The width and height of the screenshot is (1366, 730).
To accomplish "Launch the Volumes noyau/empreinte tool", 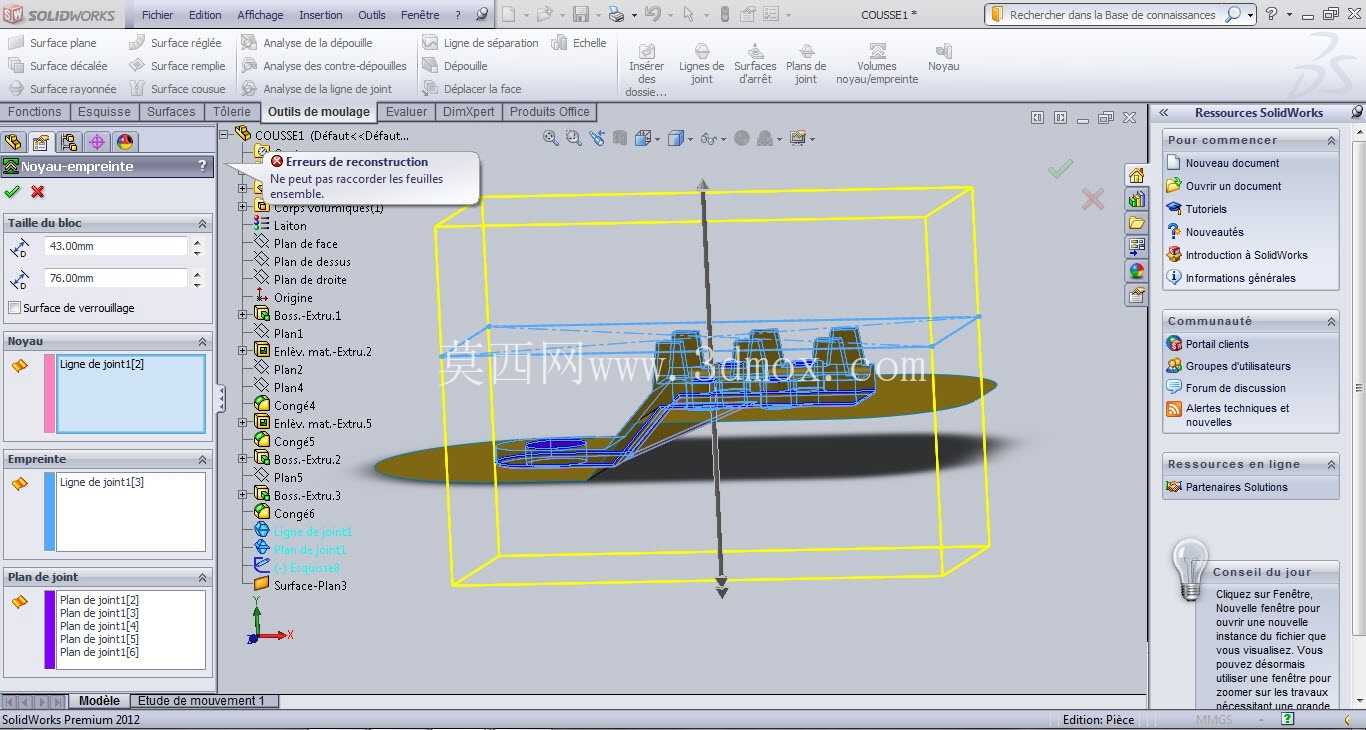I will 877,63.
